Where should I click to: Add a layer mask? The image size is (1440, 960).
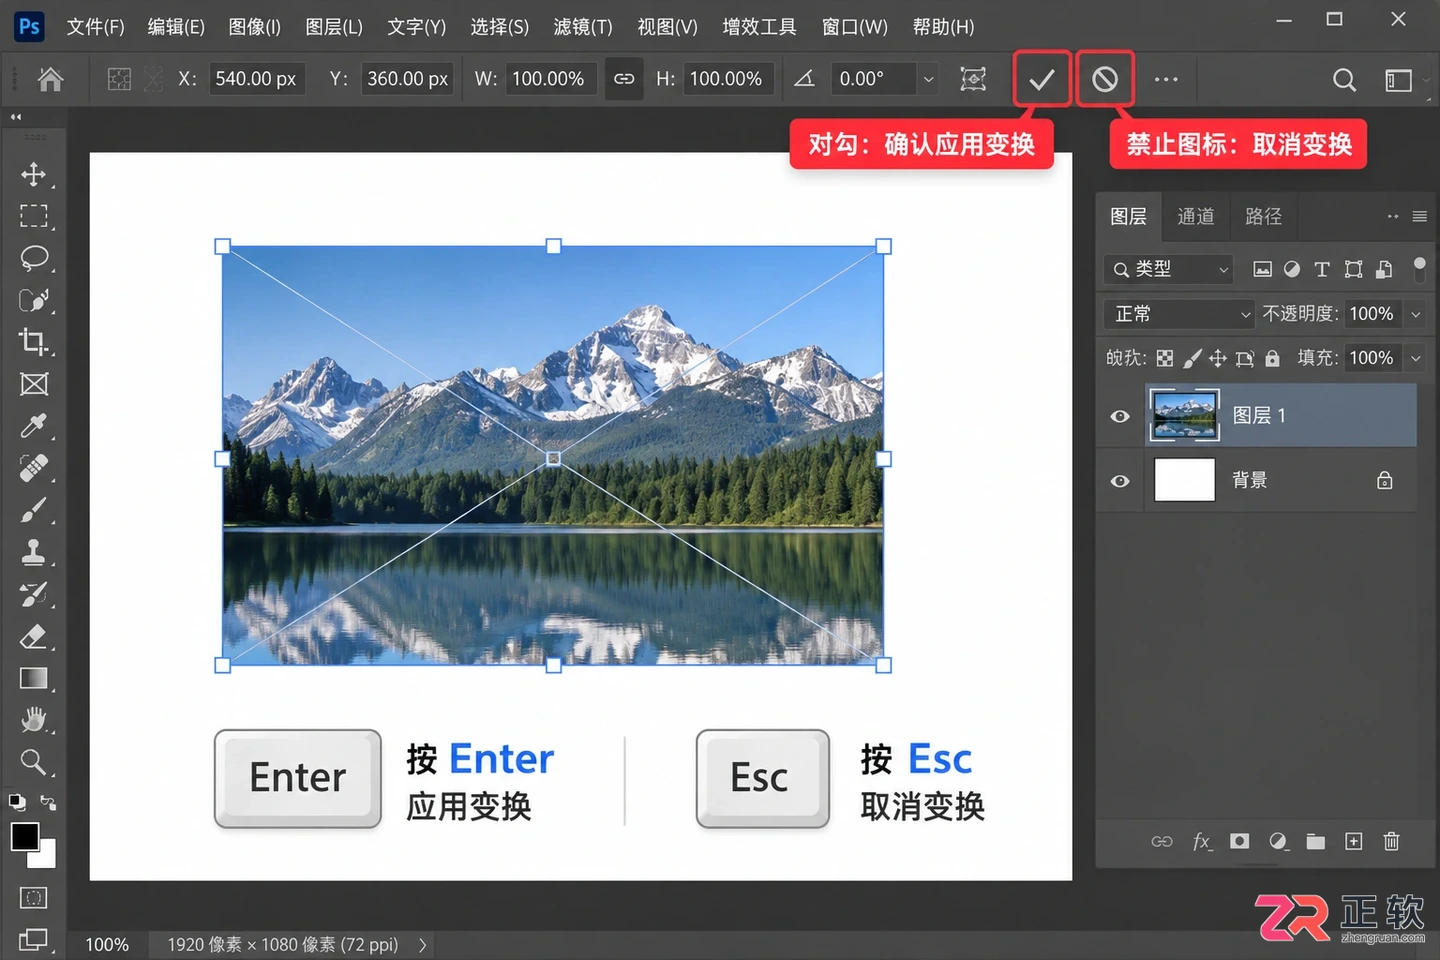tap(1240, 842)
